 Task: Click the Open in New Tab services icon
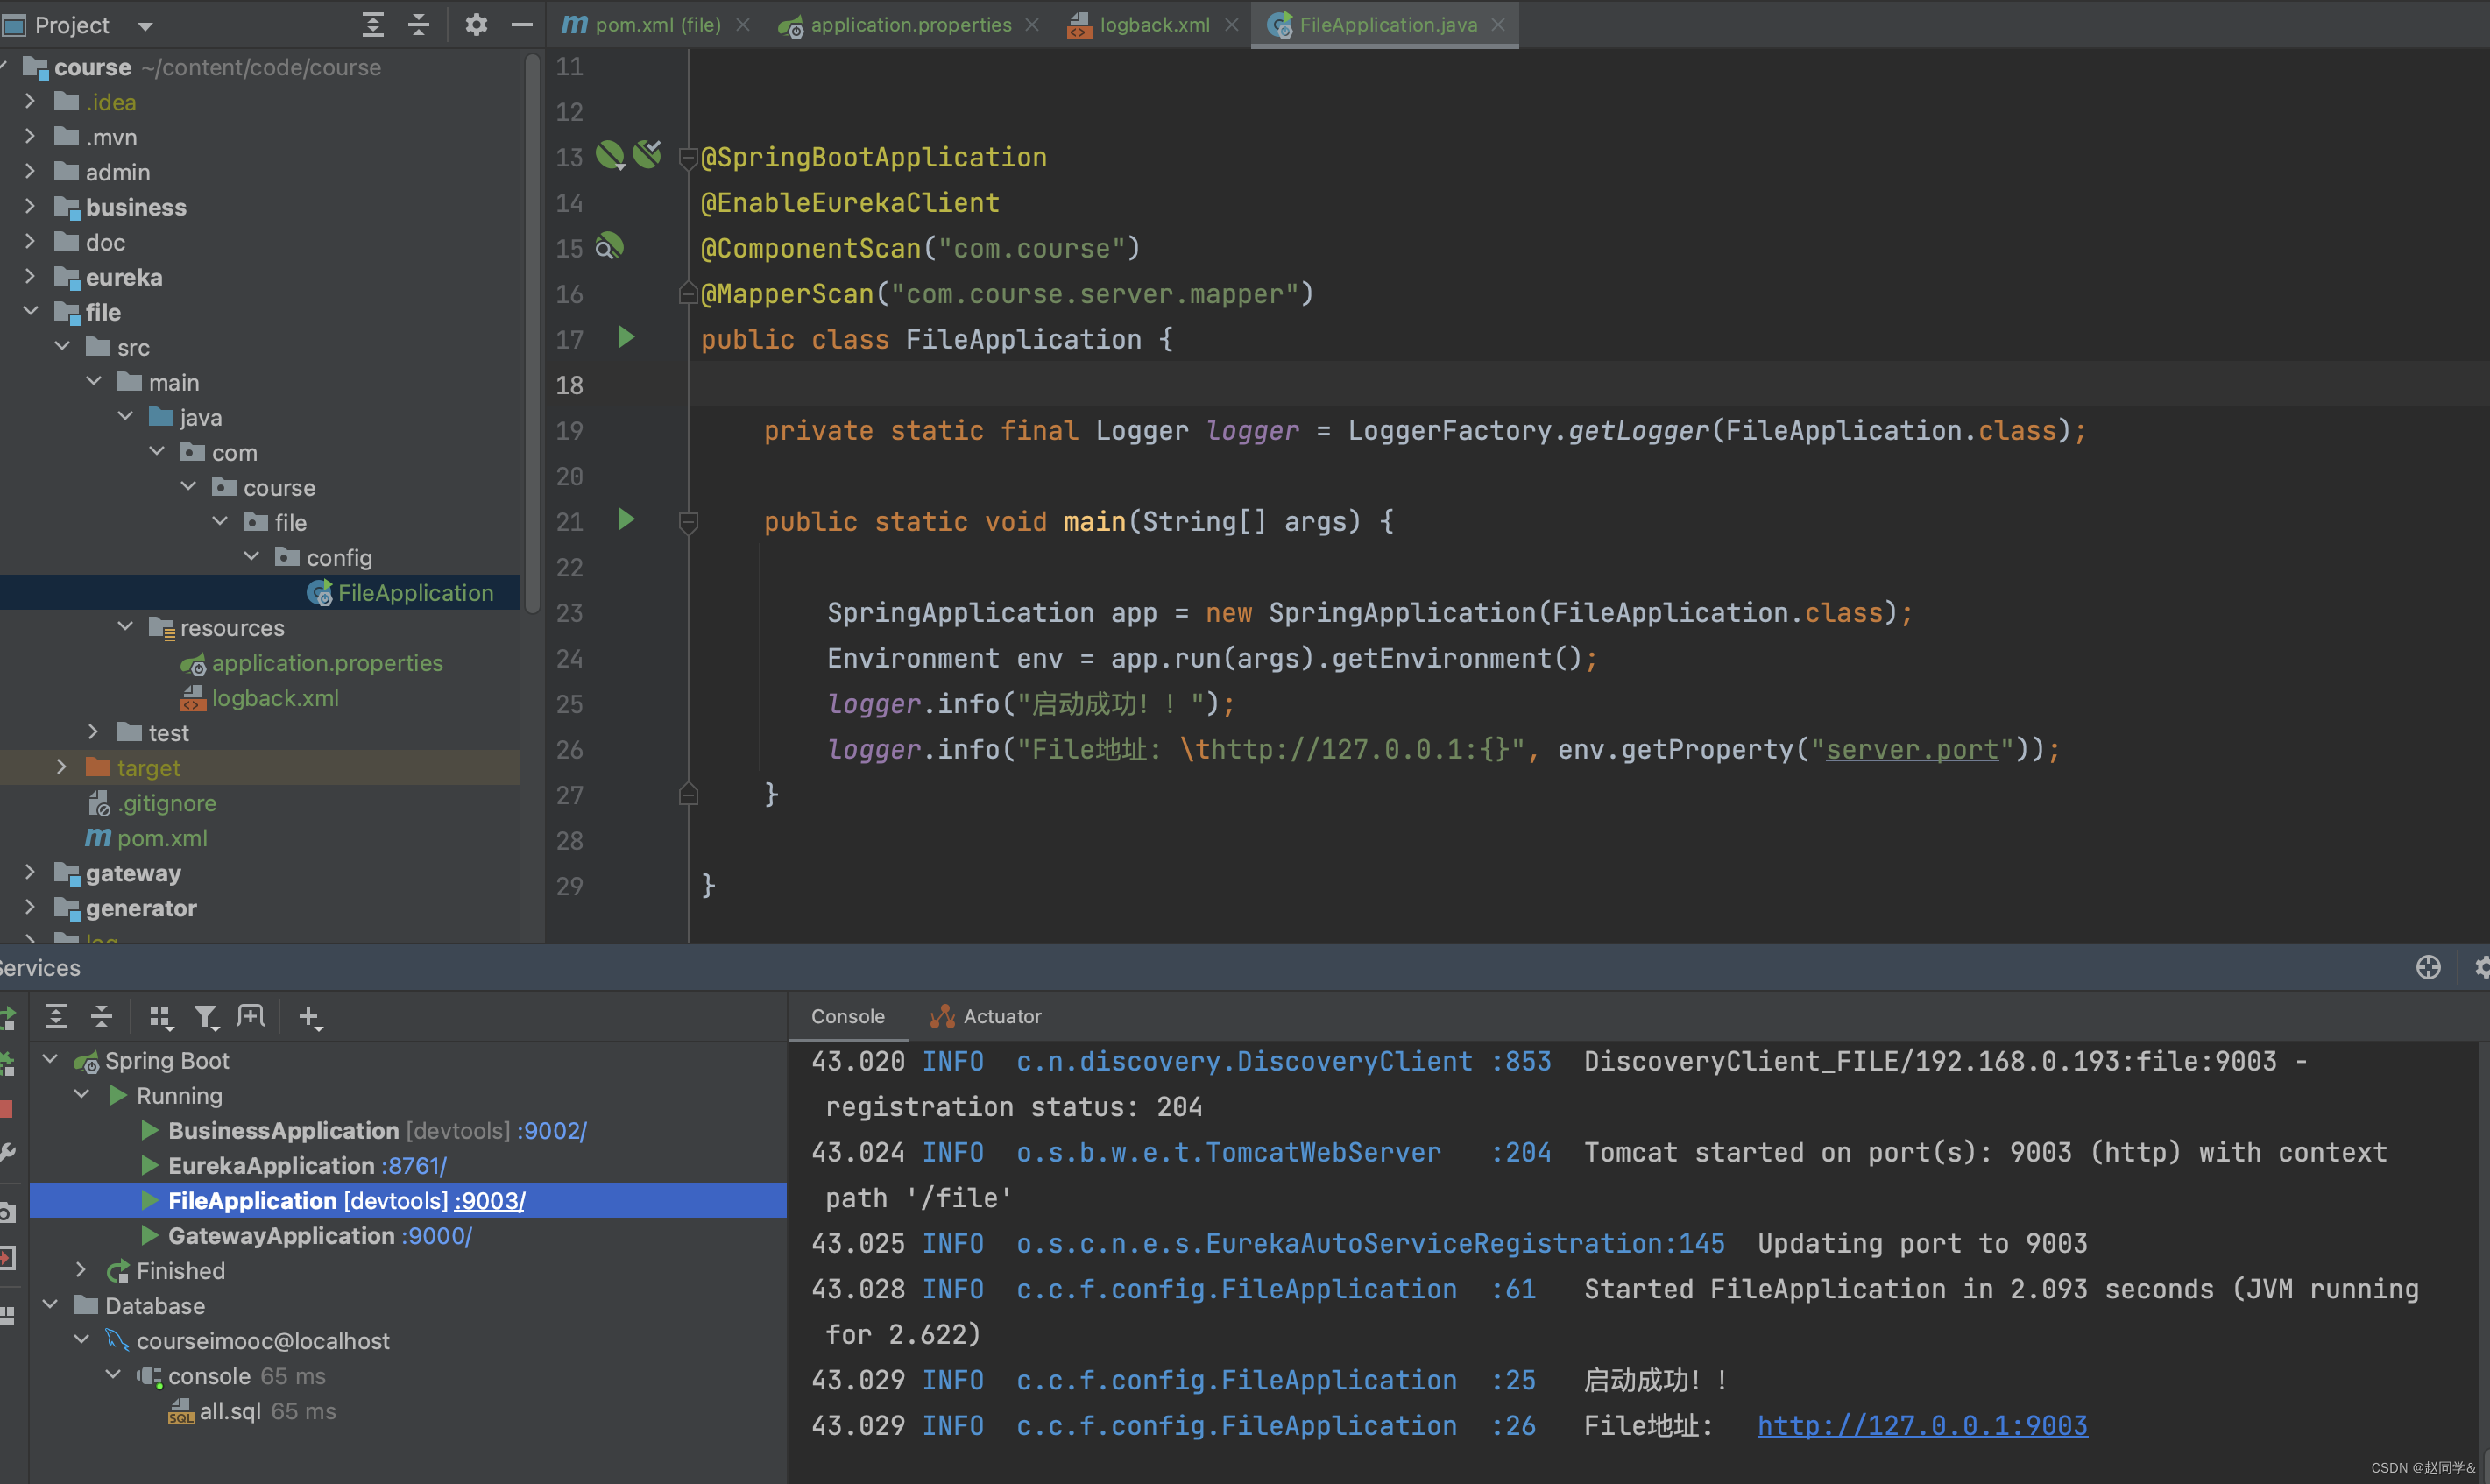coord(250,1017)
